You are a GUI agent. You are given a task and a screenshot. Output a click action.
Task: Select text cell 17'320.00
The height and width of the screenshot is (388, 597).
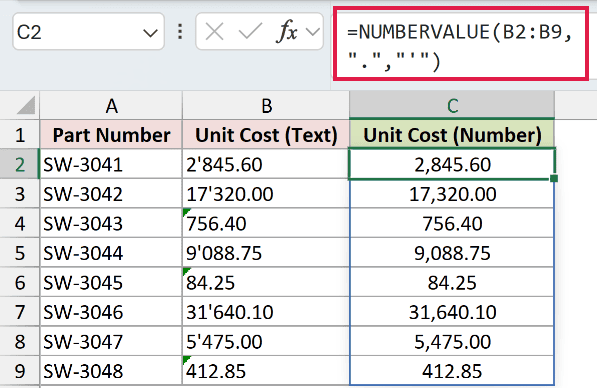pyautogui.click(x=266, y=194)
